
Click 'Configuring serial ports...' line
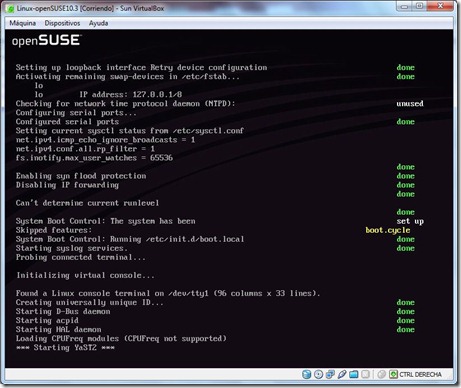coord(76,113)
